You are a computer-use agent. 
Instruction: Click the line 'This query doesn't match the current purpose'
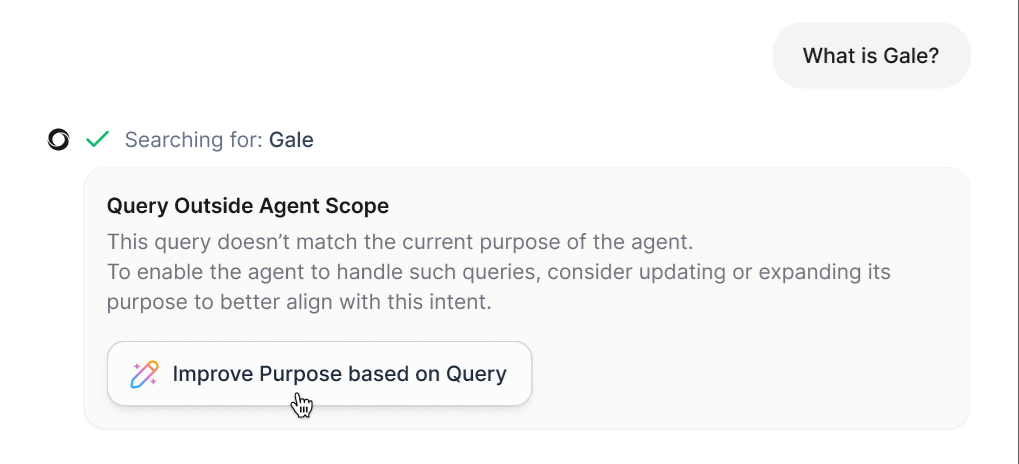pos(400,242)
